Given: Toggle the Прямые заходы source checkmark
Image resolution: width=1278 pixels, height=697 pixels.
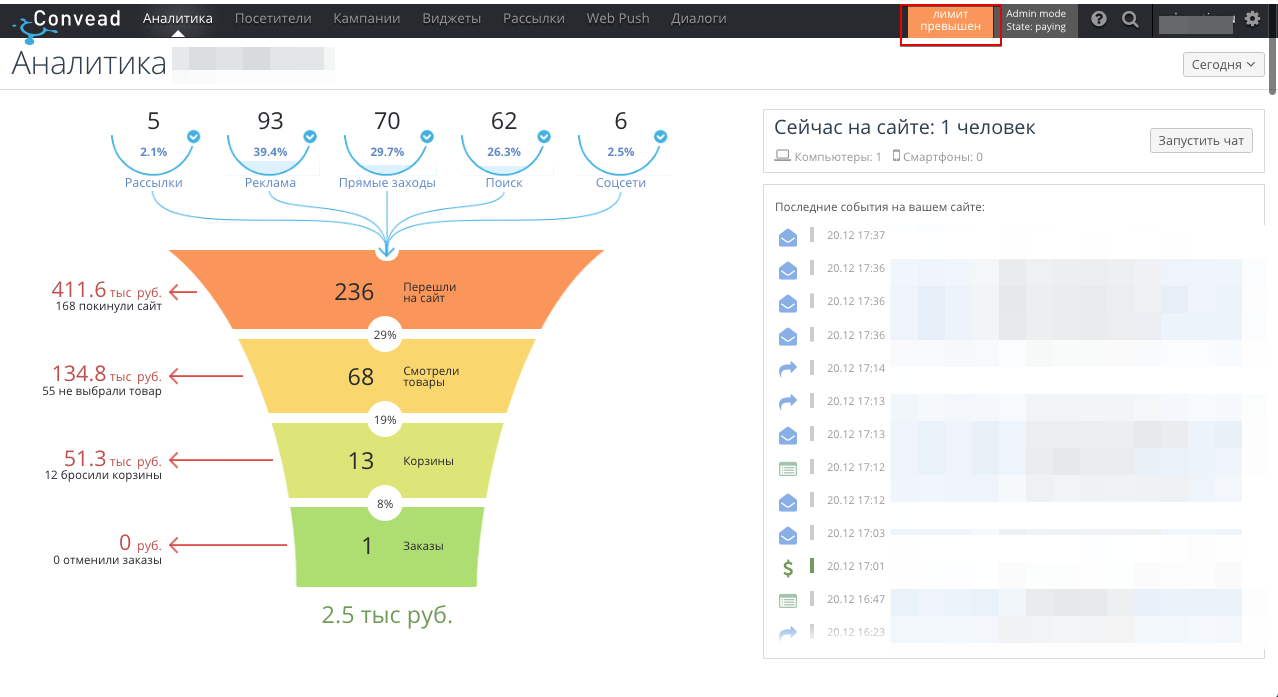Looking at the screenshot, I should coord(427,136).
